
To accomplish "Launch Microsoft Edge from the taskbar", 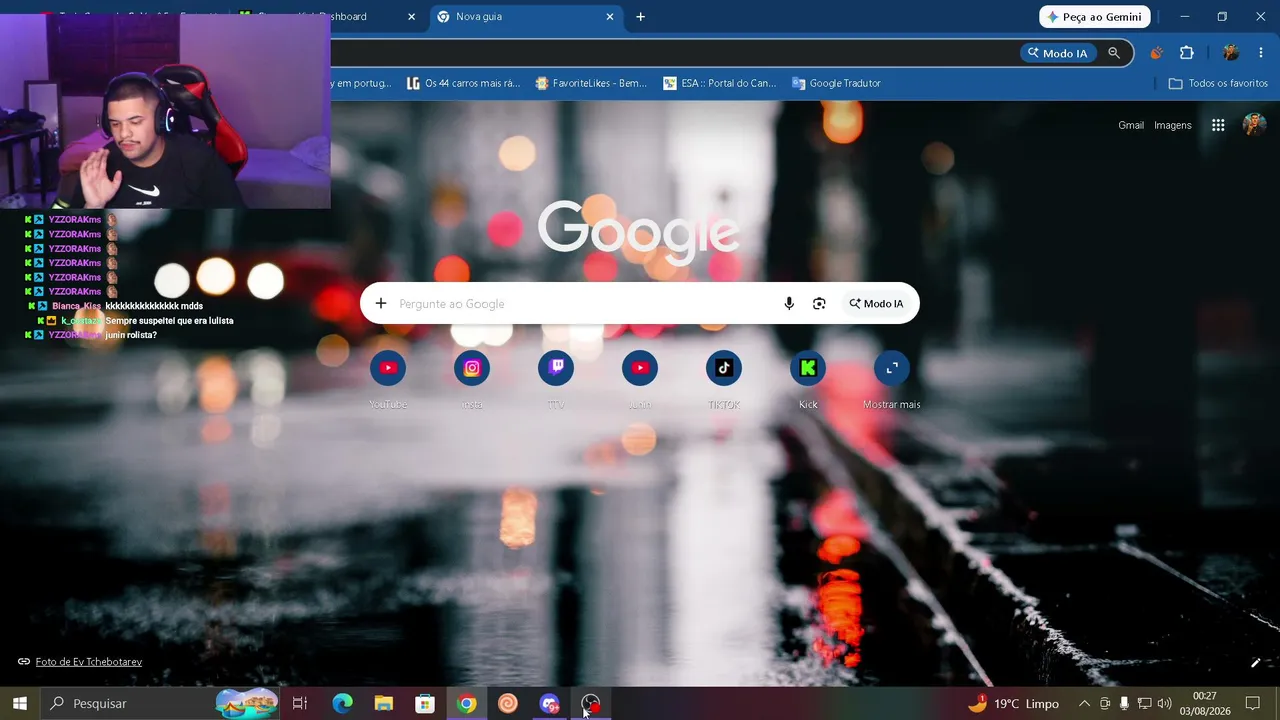I will pyautogui.click(x=342, y=704).
